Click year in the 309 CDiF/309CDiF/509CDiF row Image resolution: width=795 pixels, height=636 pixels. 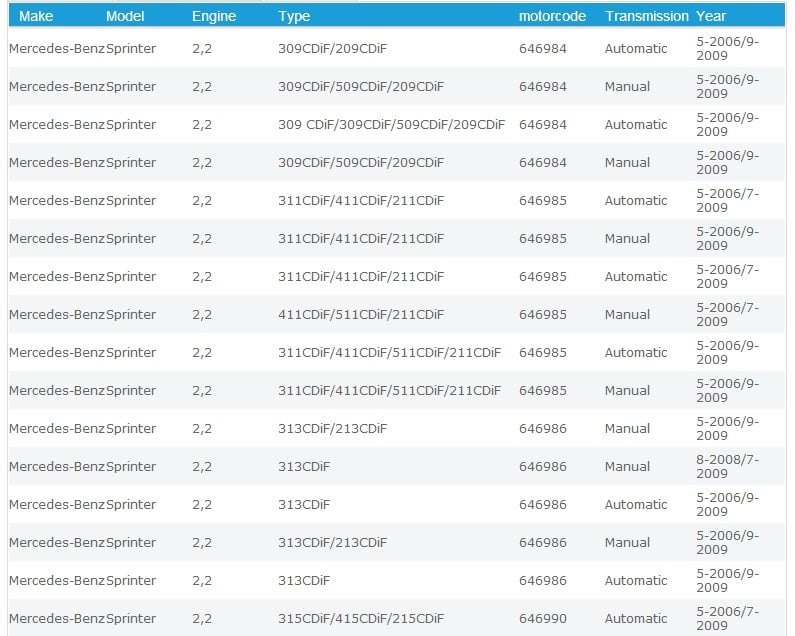point(727,125)
